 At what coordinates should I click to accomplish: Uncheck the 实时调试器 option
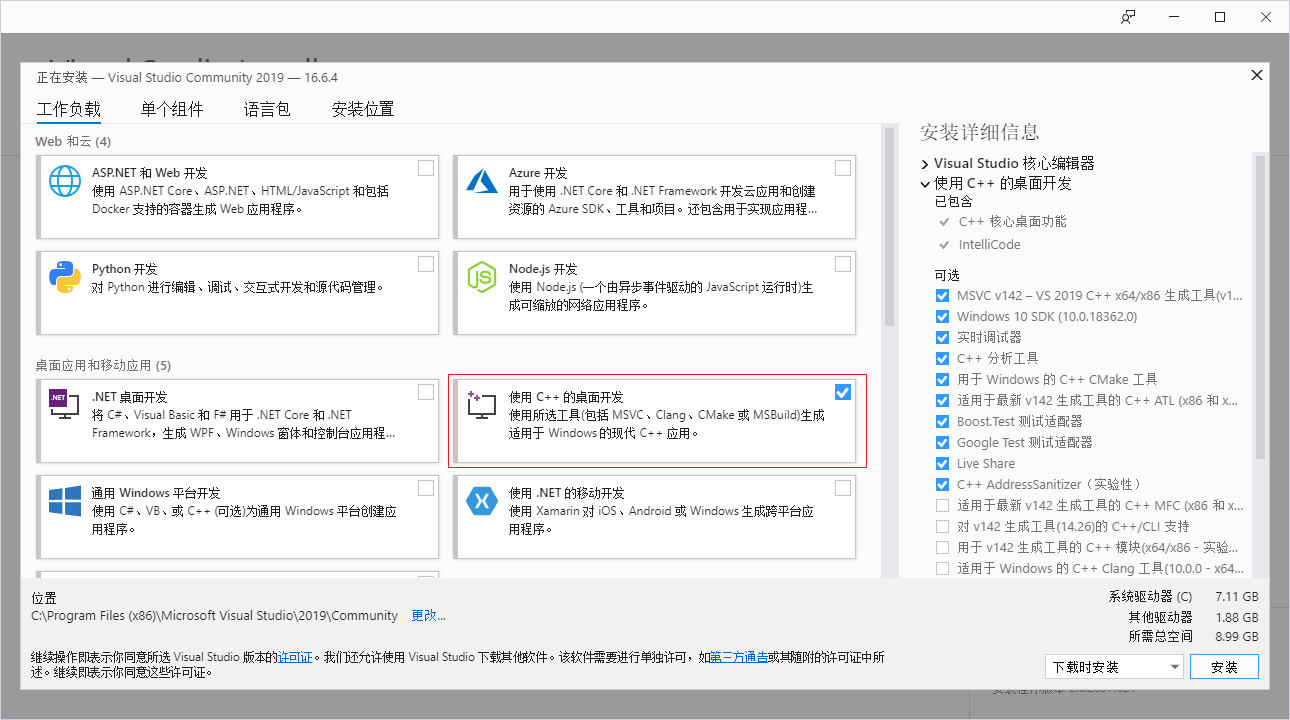[x=942, y=338]
